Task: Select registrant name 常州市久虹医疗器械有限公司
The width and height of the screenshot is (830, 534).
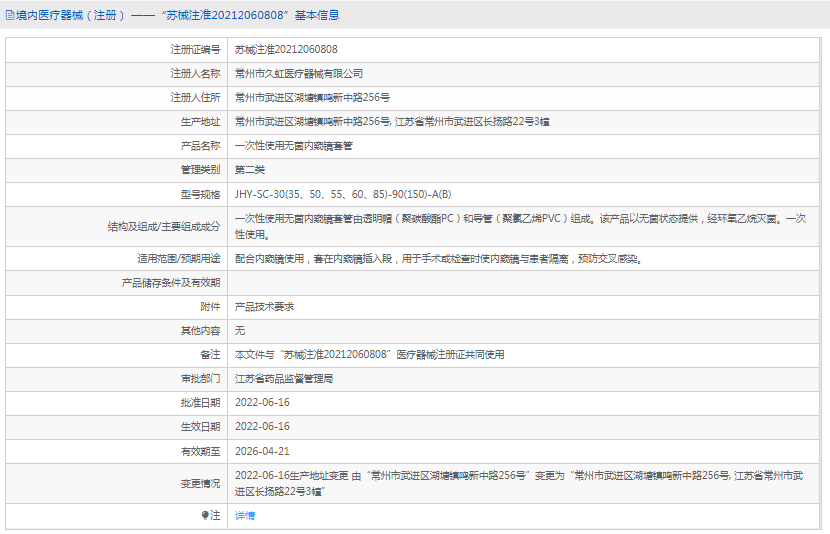Action: pyautogui.click(x=299, y=74)
